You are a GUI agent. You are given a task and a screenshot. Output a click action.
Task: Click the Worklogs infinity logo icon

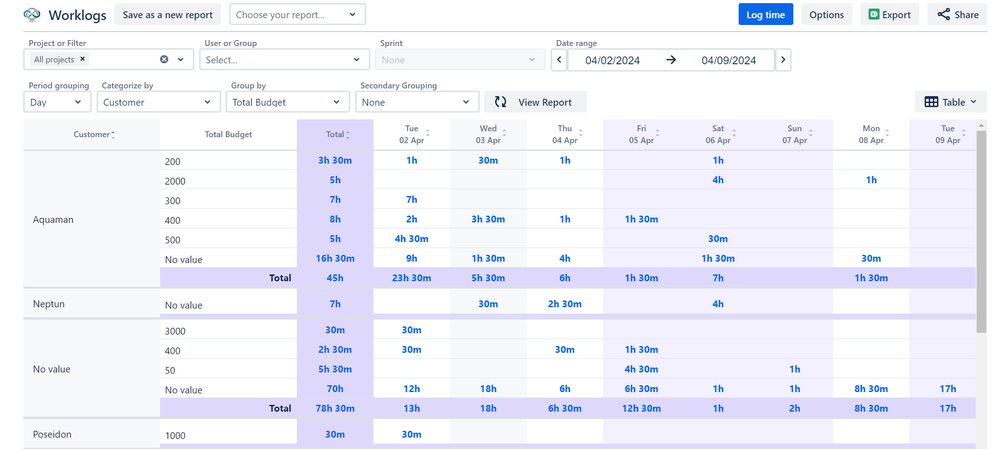click(x=31, y=15)
